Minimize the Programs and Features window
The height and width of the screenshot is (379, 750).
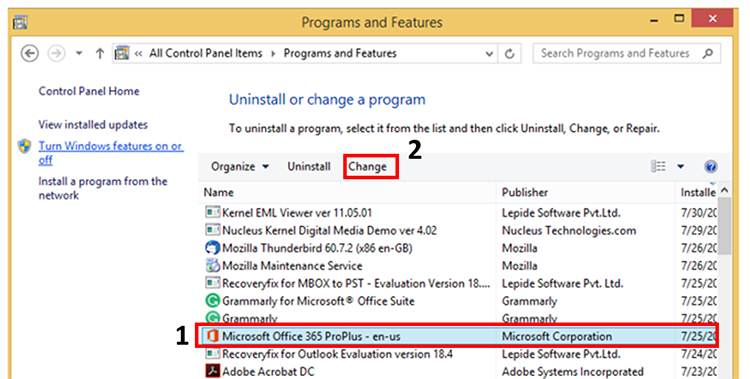pos(654,21)
